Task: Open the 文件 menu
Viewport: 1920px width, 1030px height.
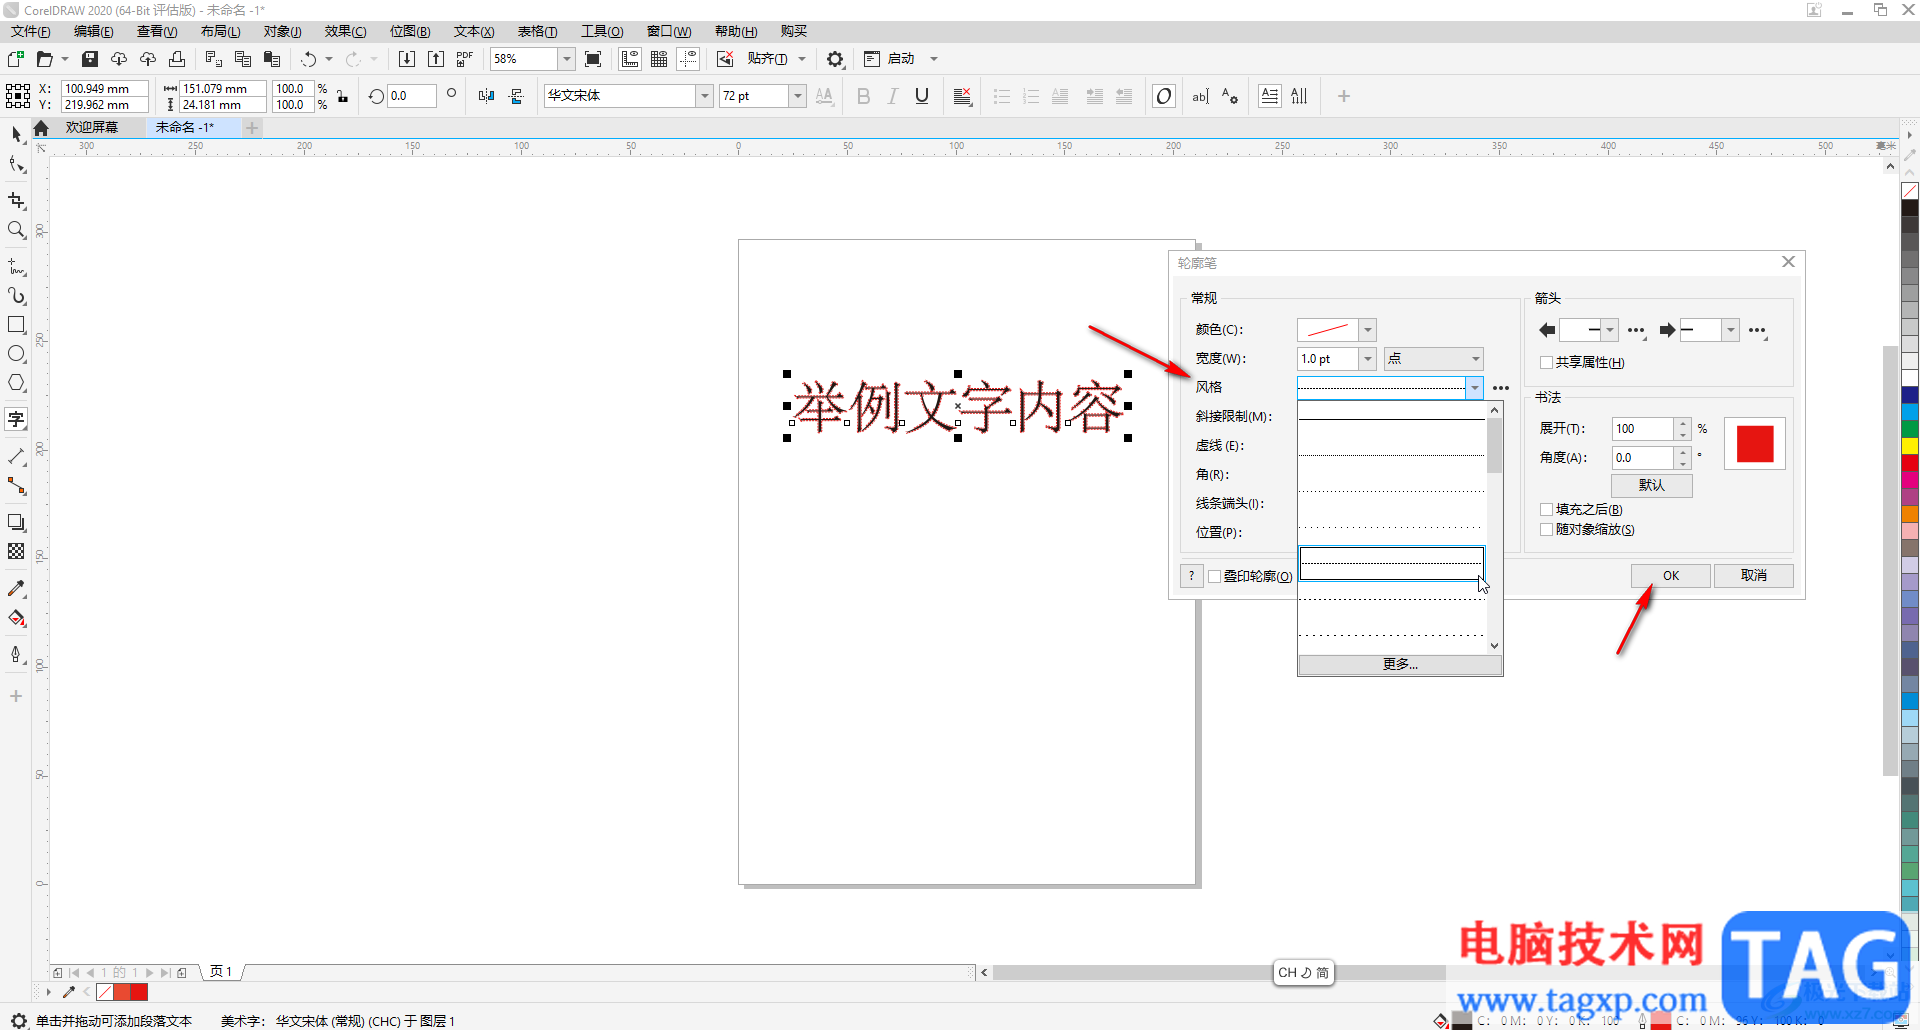Action: 31,32
